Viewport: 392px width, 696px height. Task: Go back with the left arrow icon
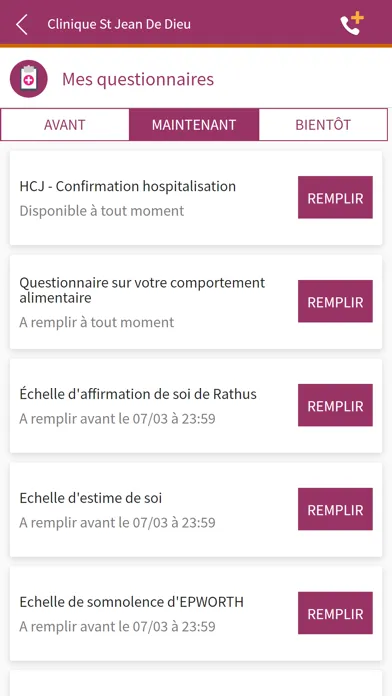pyautogui.click(x=21, y=24)
